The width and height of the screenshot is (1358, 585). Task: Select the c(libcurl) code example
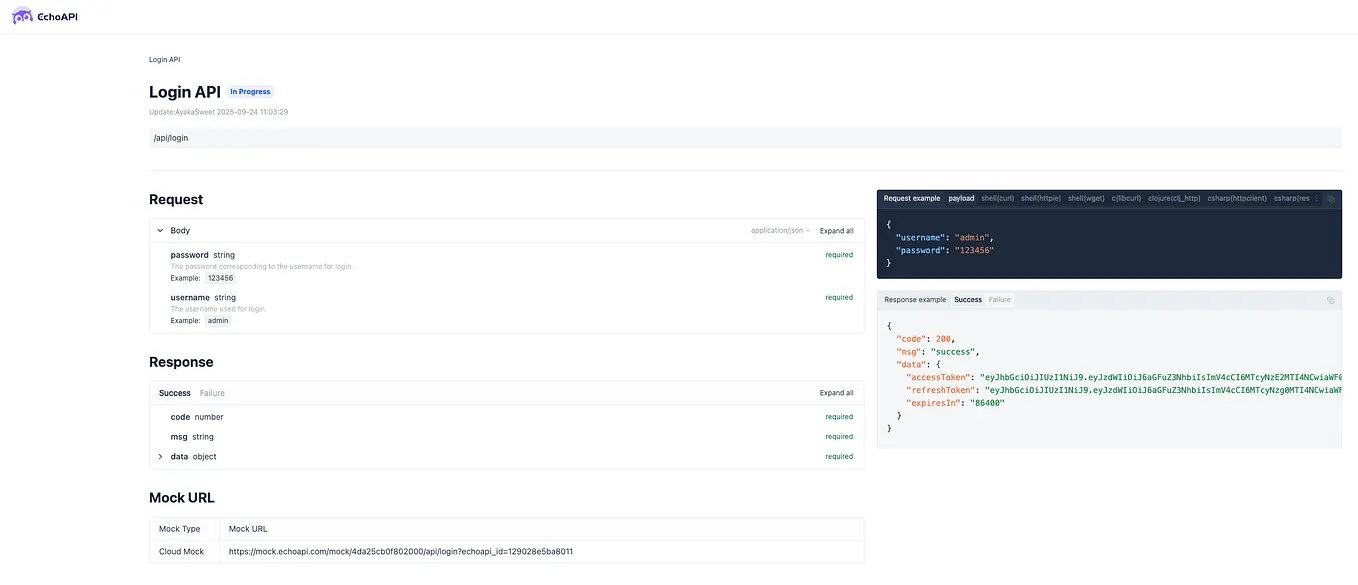click(x=1126, y=198)
